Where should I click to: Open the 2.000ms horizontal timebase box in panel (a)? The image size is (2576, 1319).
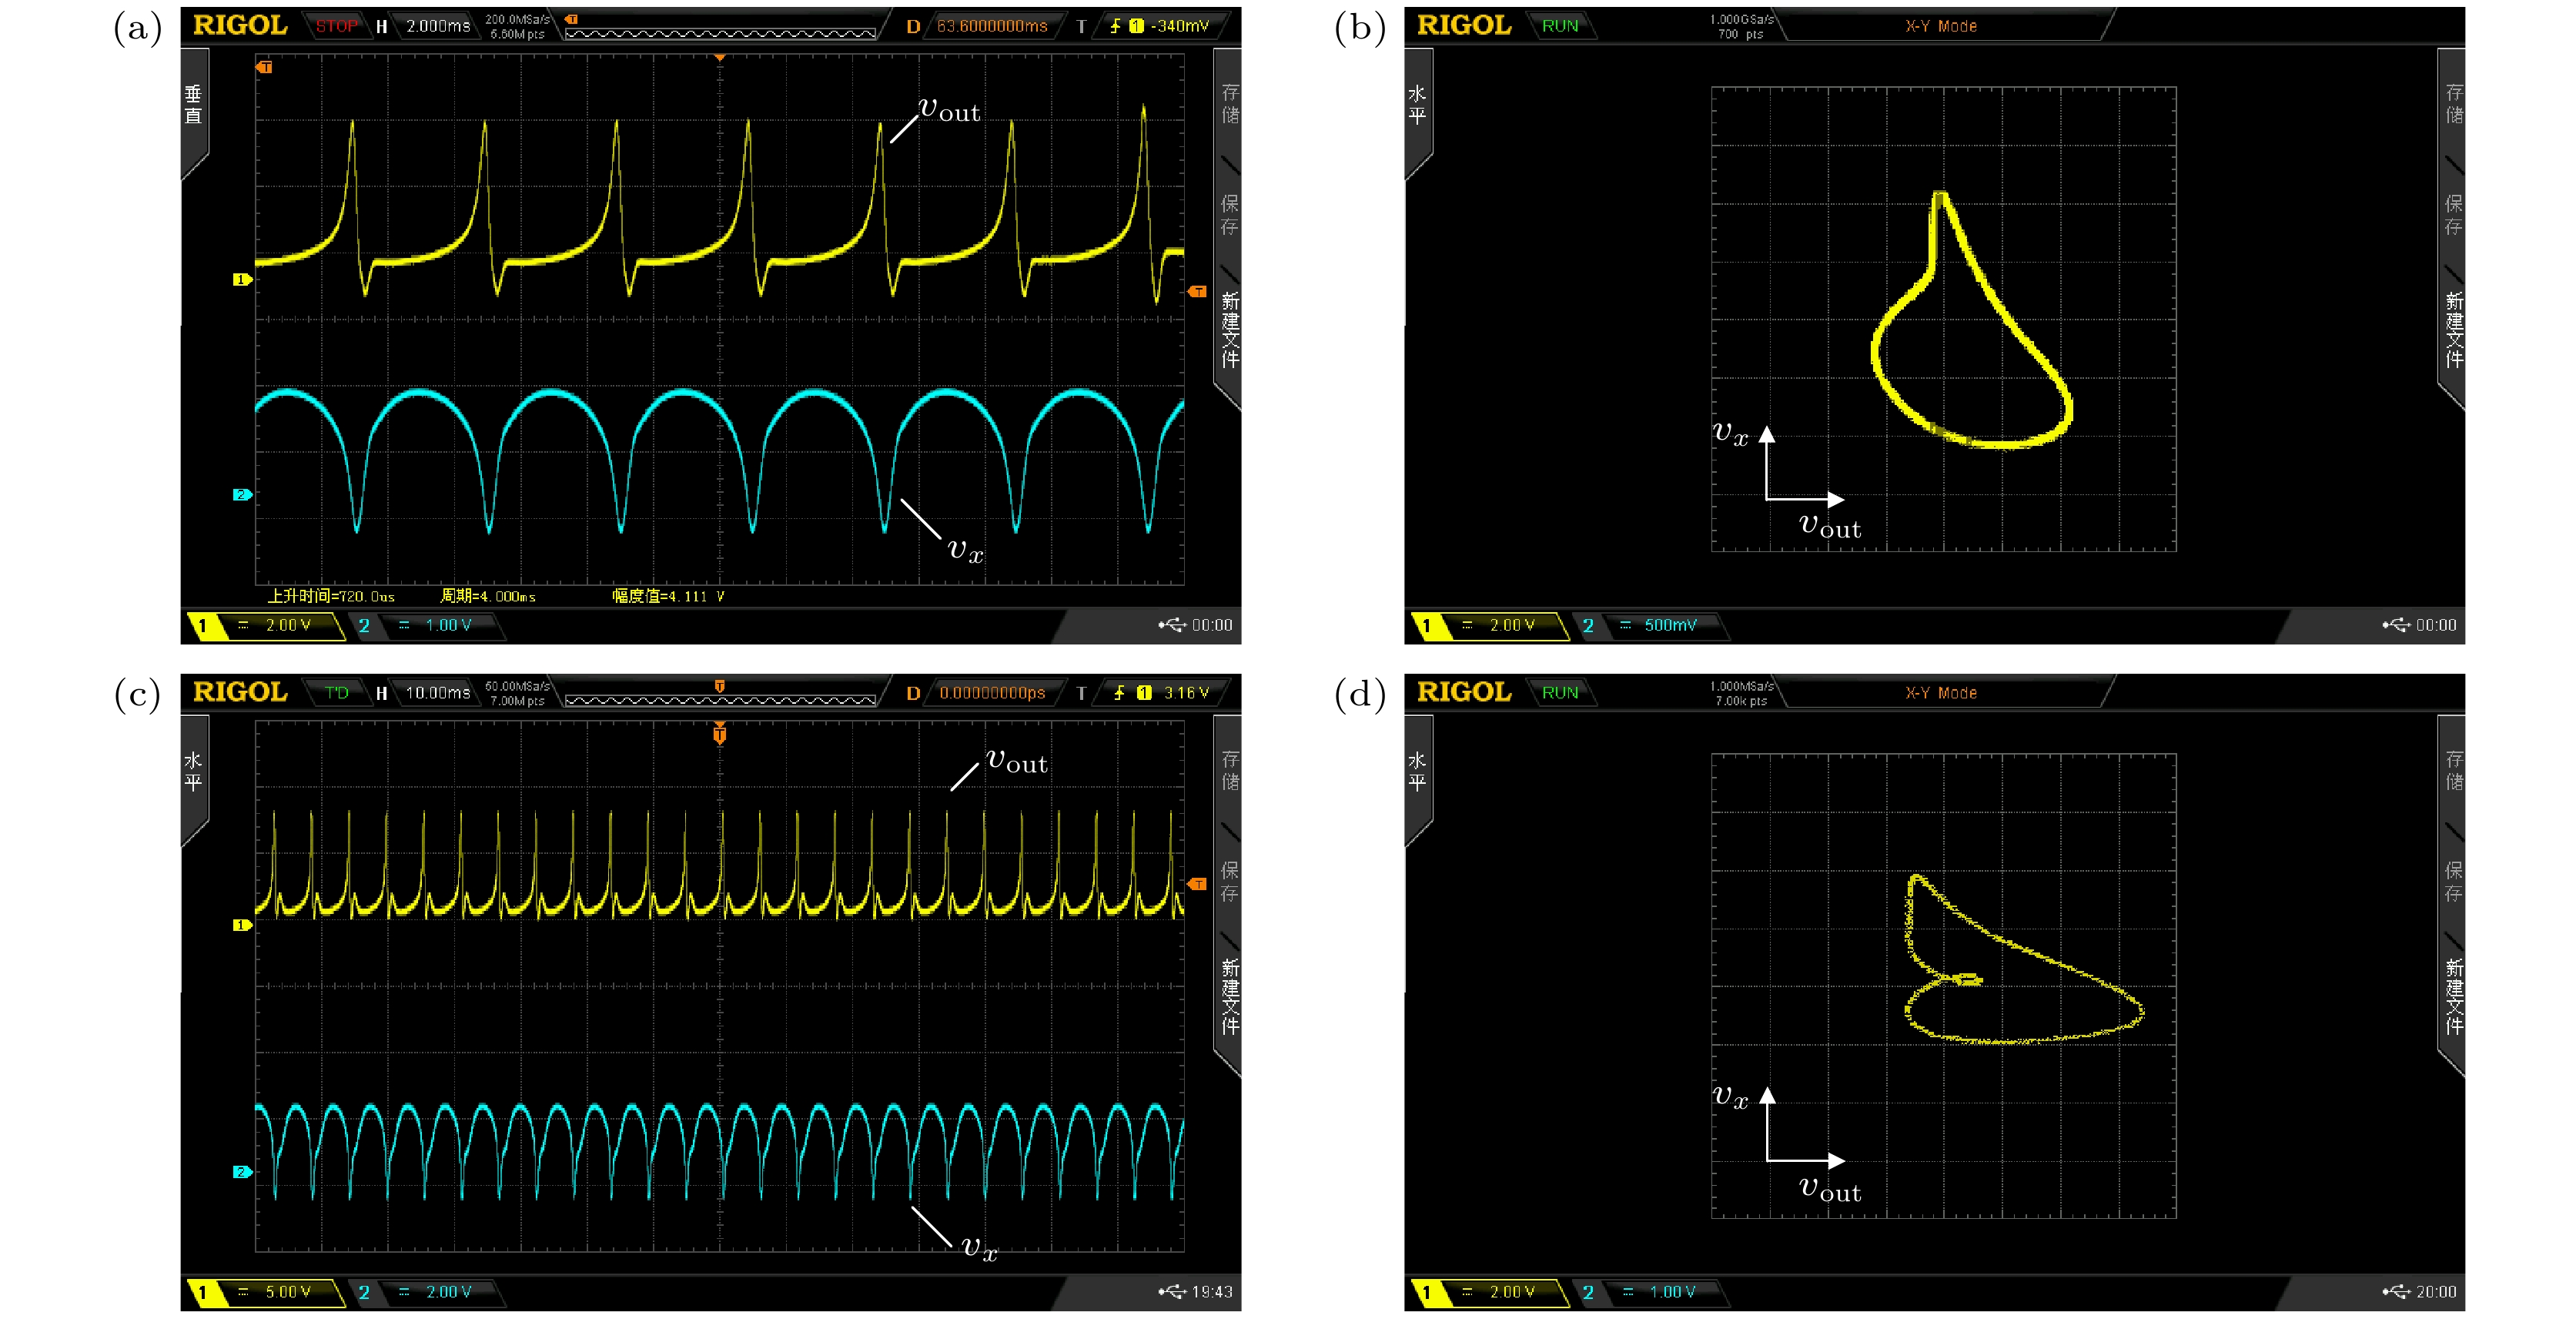[x=438, y=26]
